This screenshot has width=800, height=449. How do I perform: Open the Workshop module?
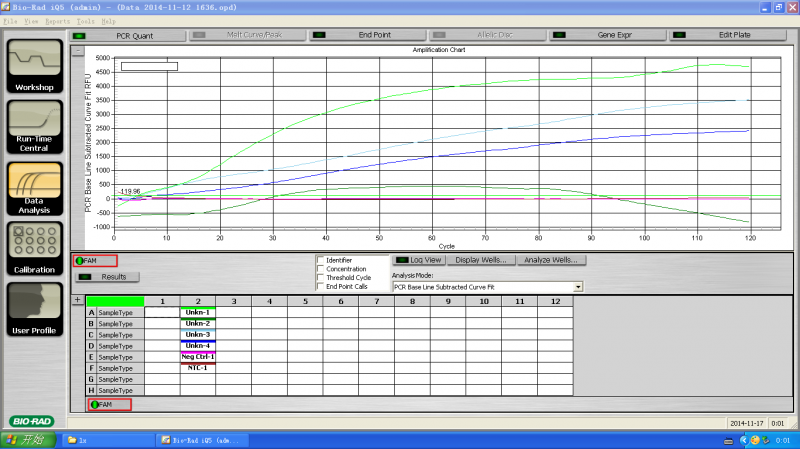tap(34, 66)
